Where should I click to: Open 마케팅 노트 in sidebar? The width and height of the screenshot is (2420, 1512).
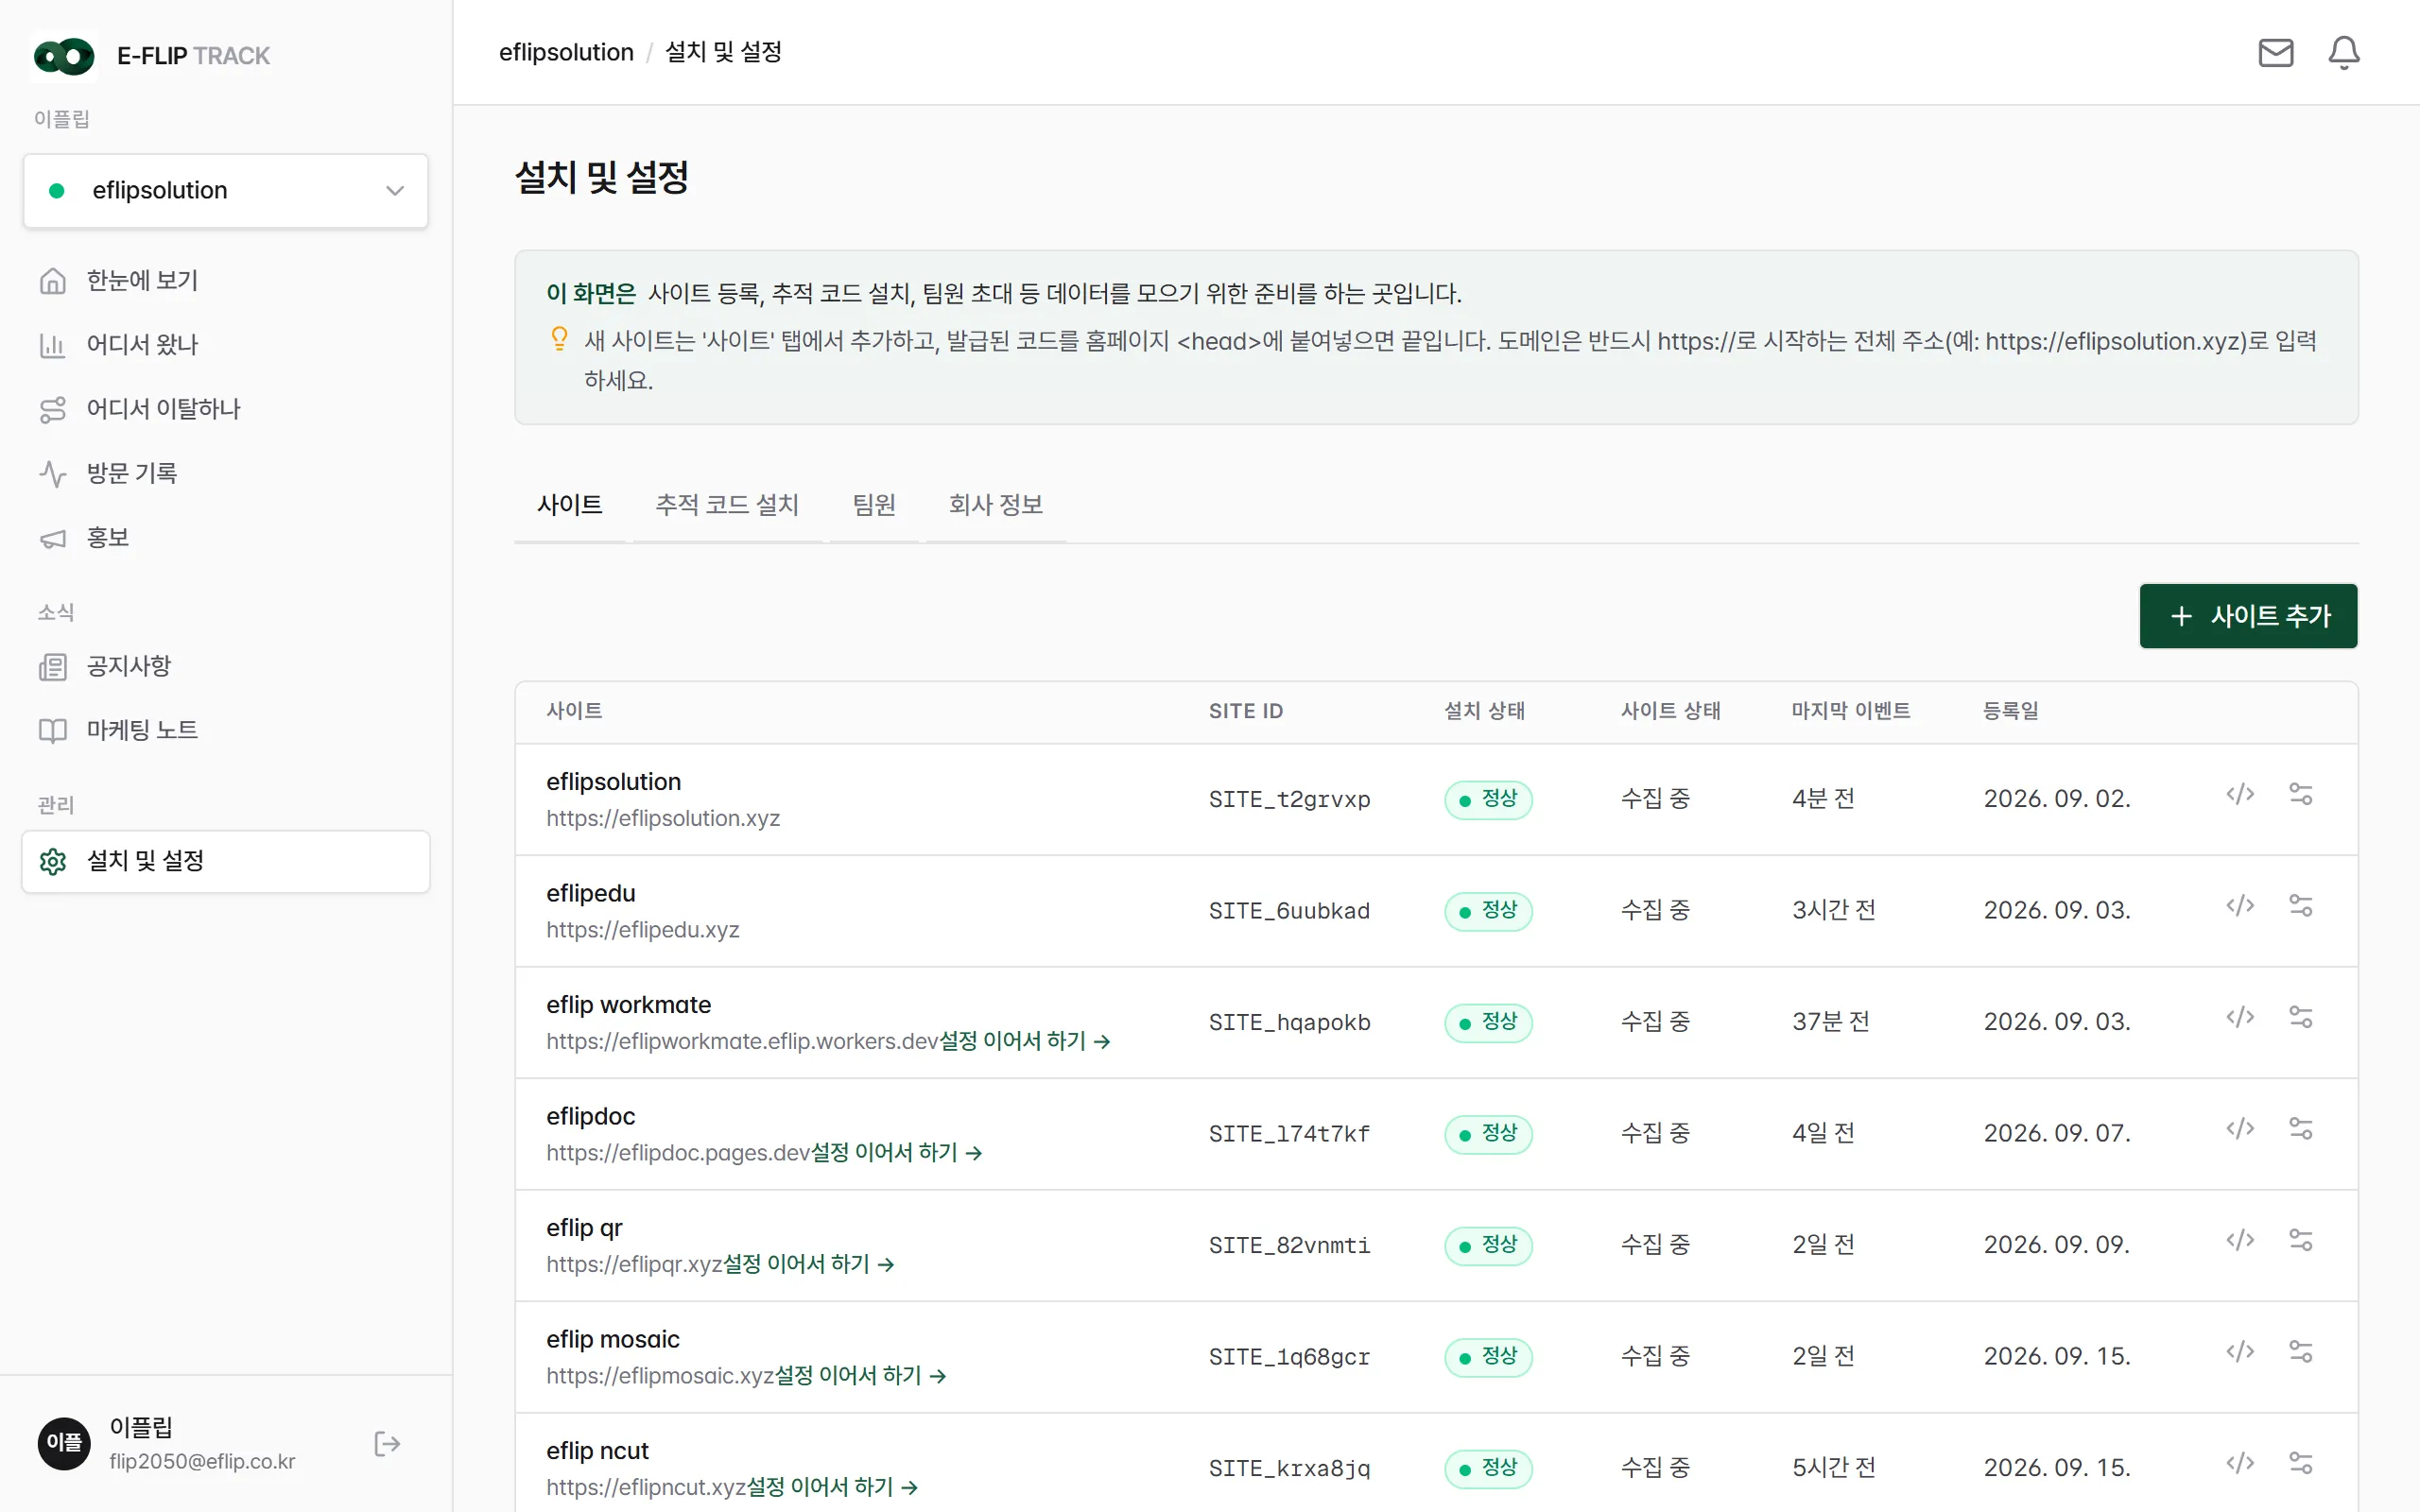point(226,730)
